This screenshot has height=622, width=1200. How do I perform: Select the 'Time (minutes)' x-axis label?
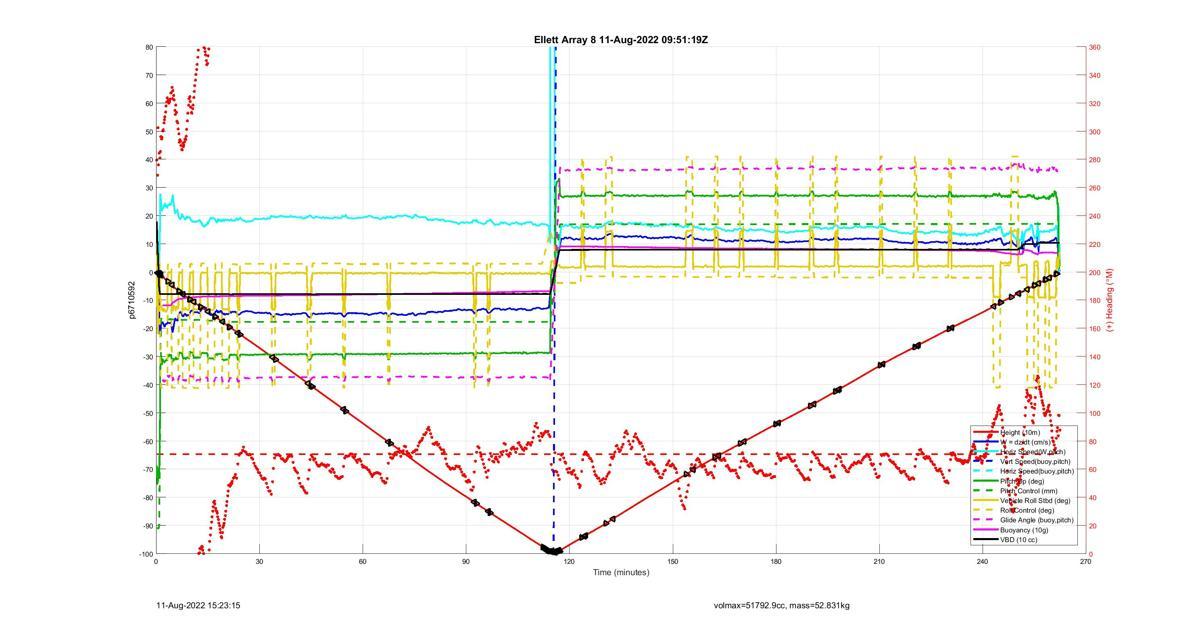click(621, 573)
